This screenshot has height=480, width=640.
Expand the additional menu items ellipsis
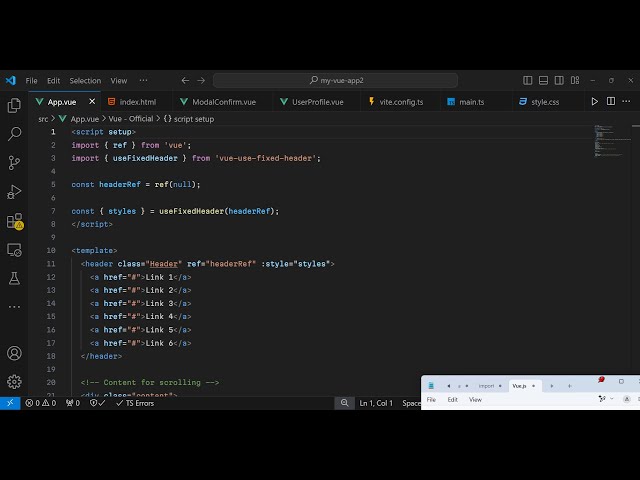click(143, 81)
